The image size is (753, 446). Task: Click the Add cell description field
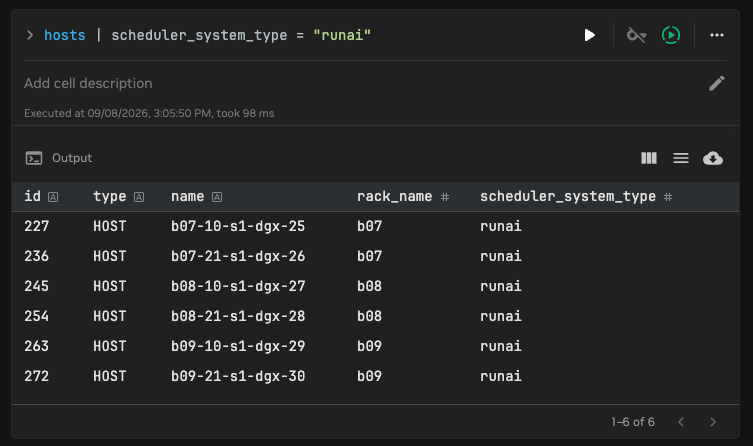(88, 83)
